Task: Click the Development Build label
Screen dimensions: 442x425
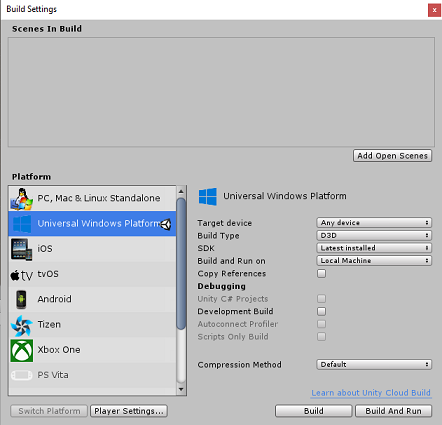Action: pos(235,311)
